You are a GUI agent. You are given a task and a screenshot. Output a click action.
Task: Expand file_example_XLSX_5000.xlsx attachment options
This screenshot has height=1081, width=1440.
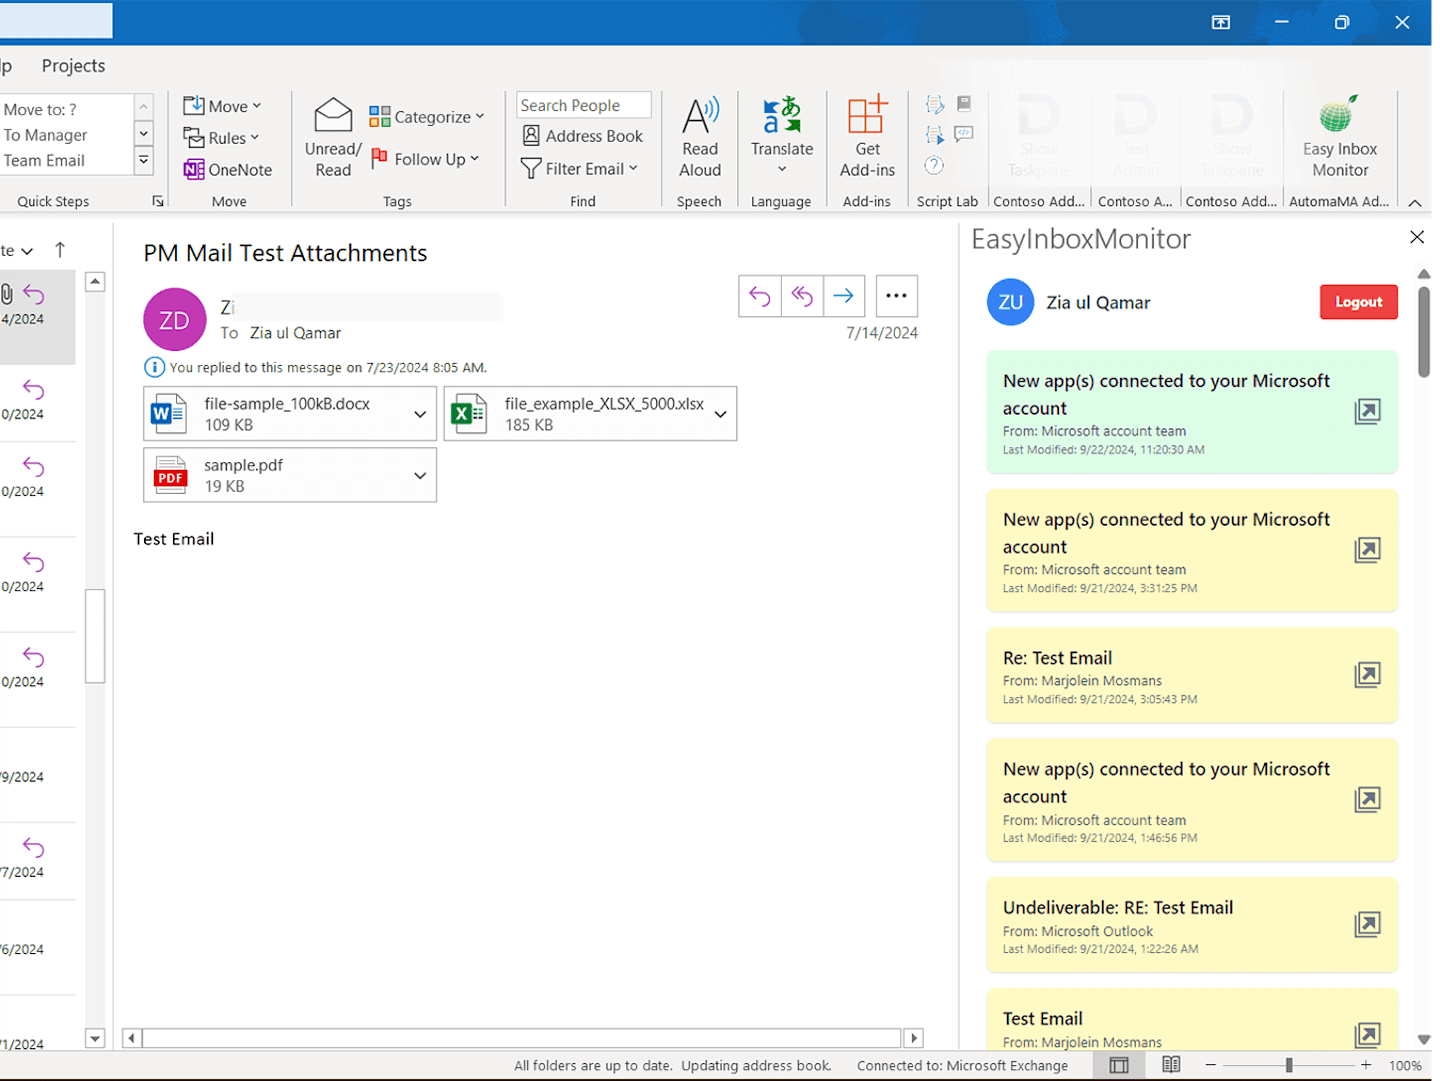tap(720, 414)
